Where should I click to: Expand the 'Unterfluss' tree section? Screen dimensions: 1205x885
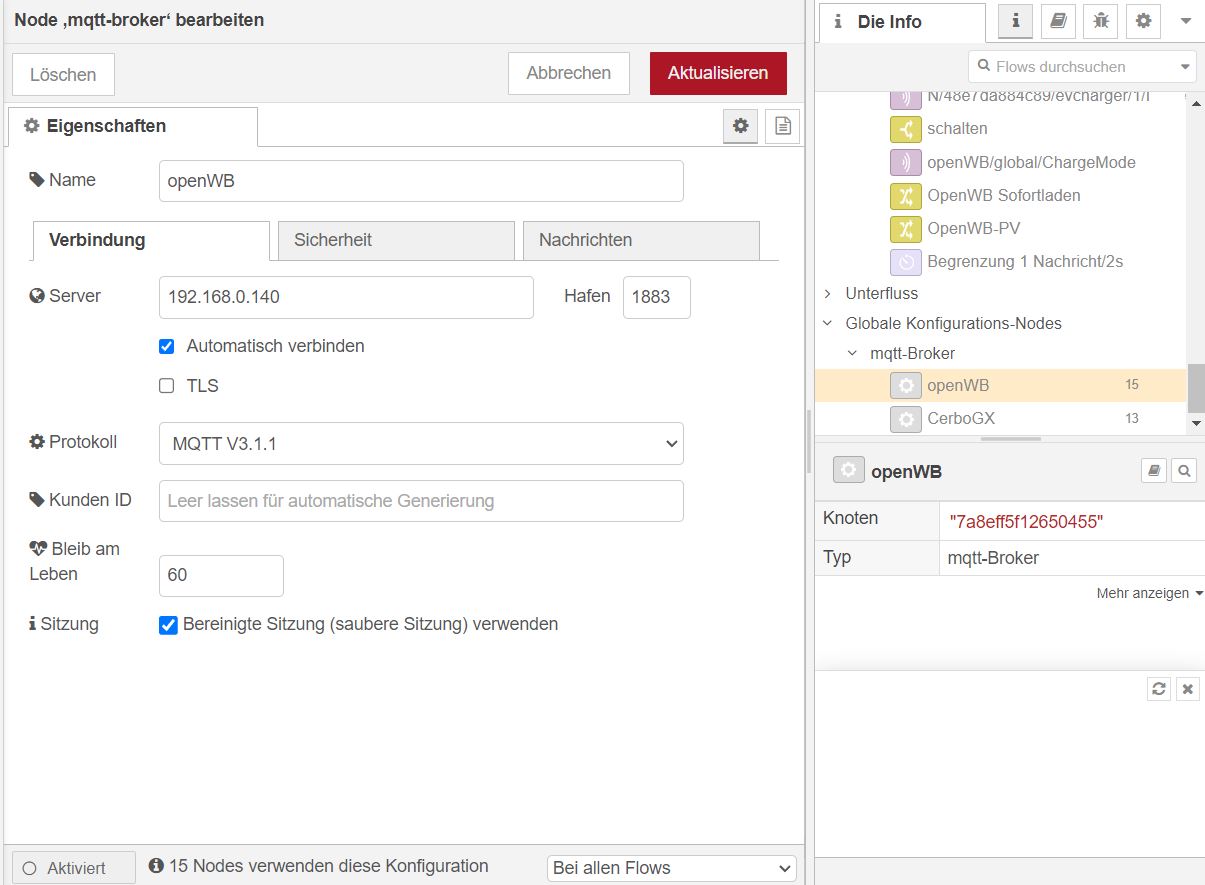click(827, 293)
